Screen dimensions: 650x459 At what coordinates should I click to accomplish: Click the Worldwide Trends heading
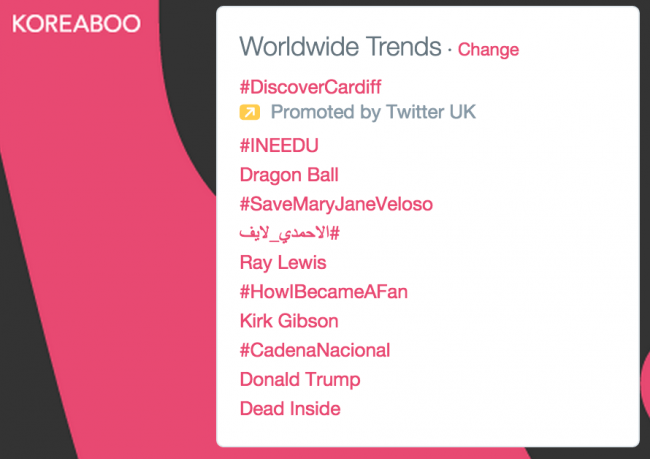click(340, 46)
